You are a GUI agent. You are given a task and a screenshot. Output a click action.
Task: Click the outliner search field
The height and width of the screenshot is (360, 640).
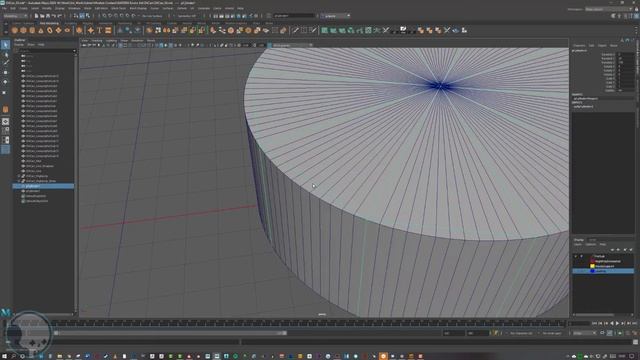(45, 51)
